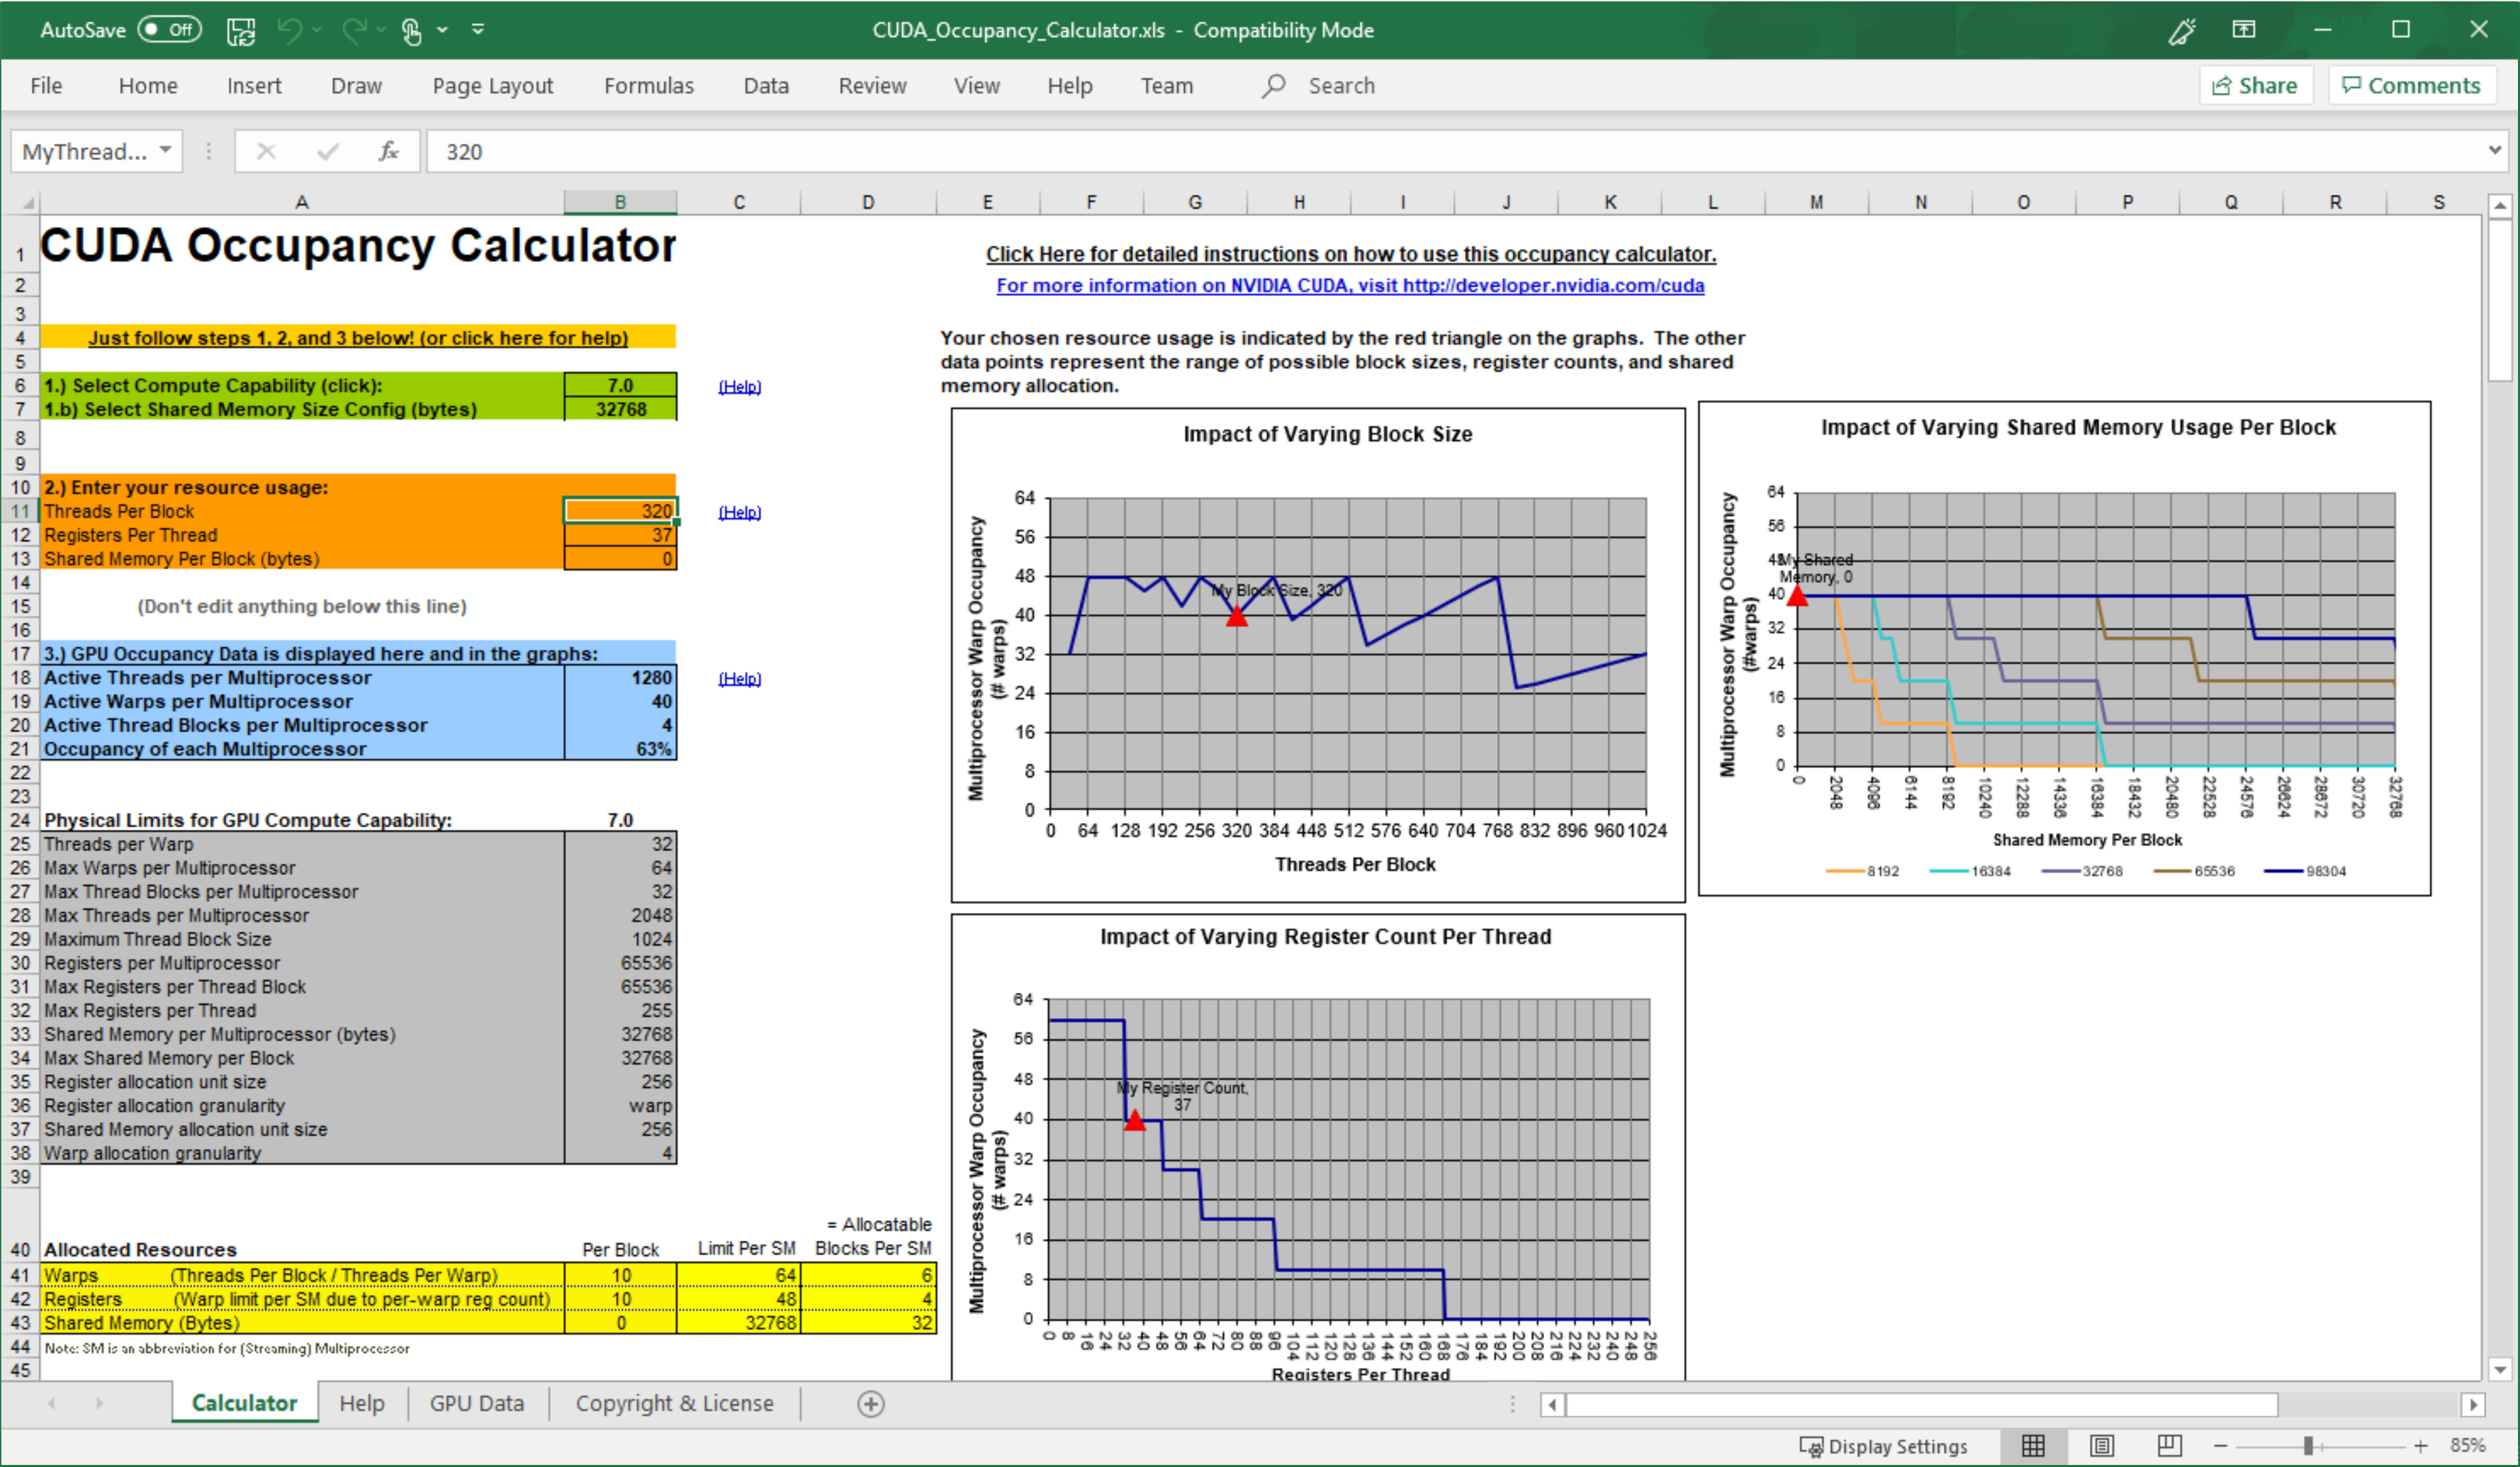Confirm entry with the formula bar checkmark

click(x=327, y=151)
